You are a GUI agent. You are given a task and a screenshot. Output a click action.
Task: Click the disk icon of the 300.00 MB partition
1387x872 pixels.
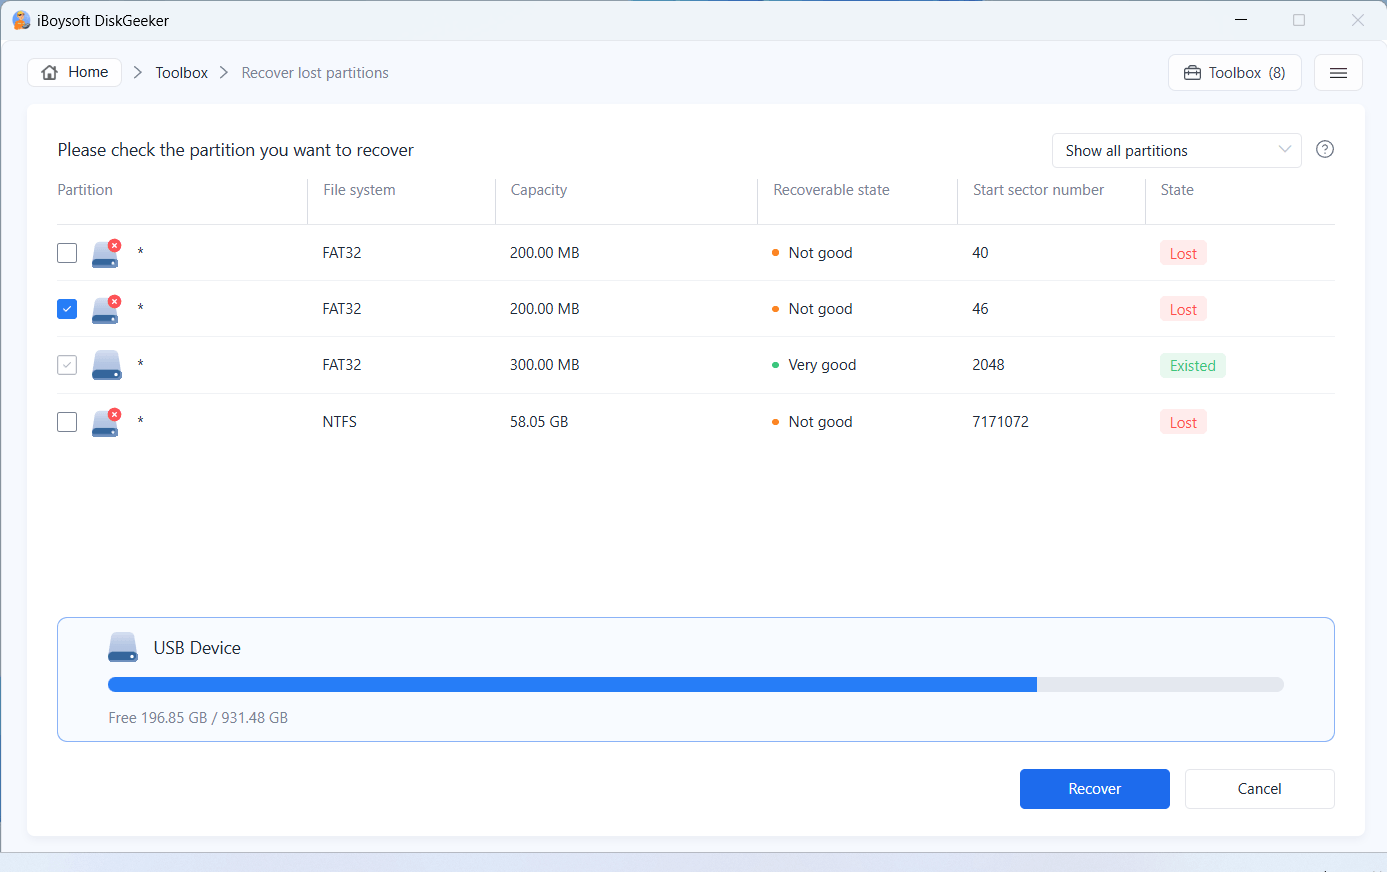tap(106, 365)
